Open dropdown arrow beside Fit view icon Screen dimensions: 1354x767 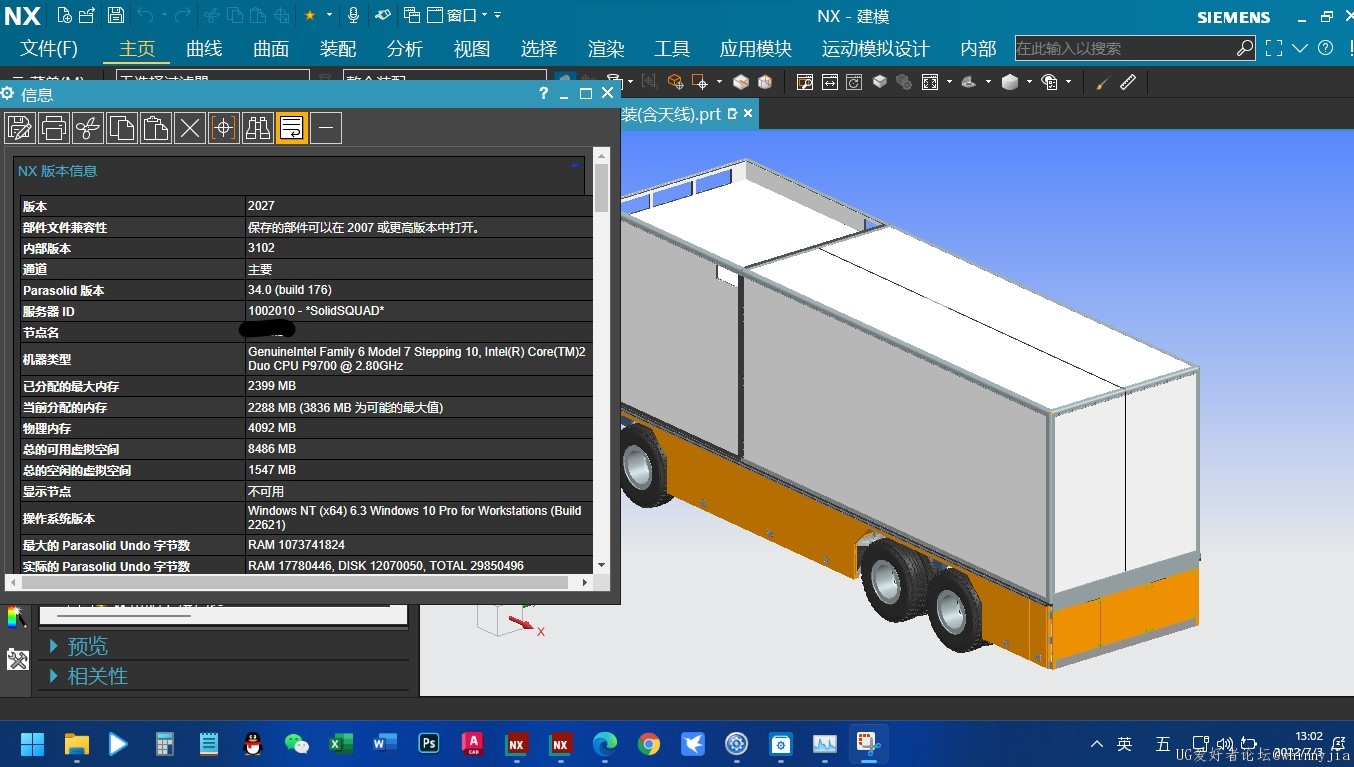coord(948,82)
